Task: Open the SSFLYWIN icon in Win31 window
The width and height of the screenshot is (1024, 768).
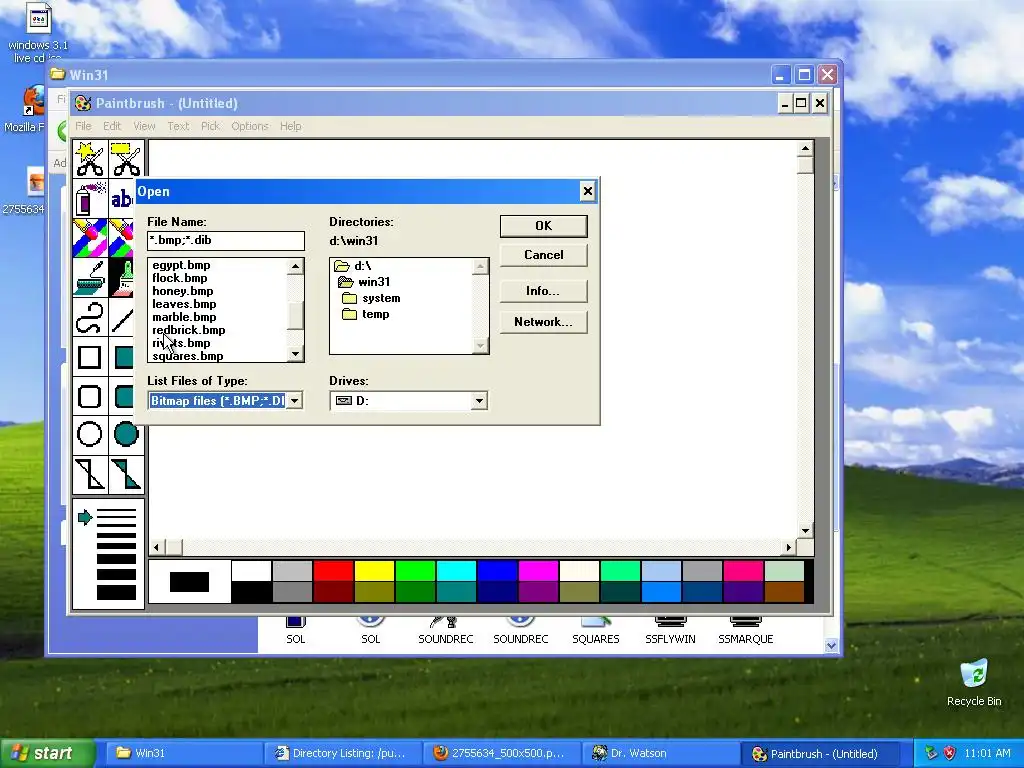Action: pyautogui.click(x=670, y=631)
